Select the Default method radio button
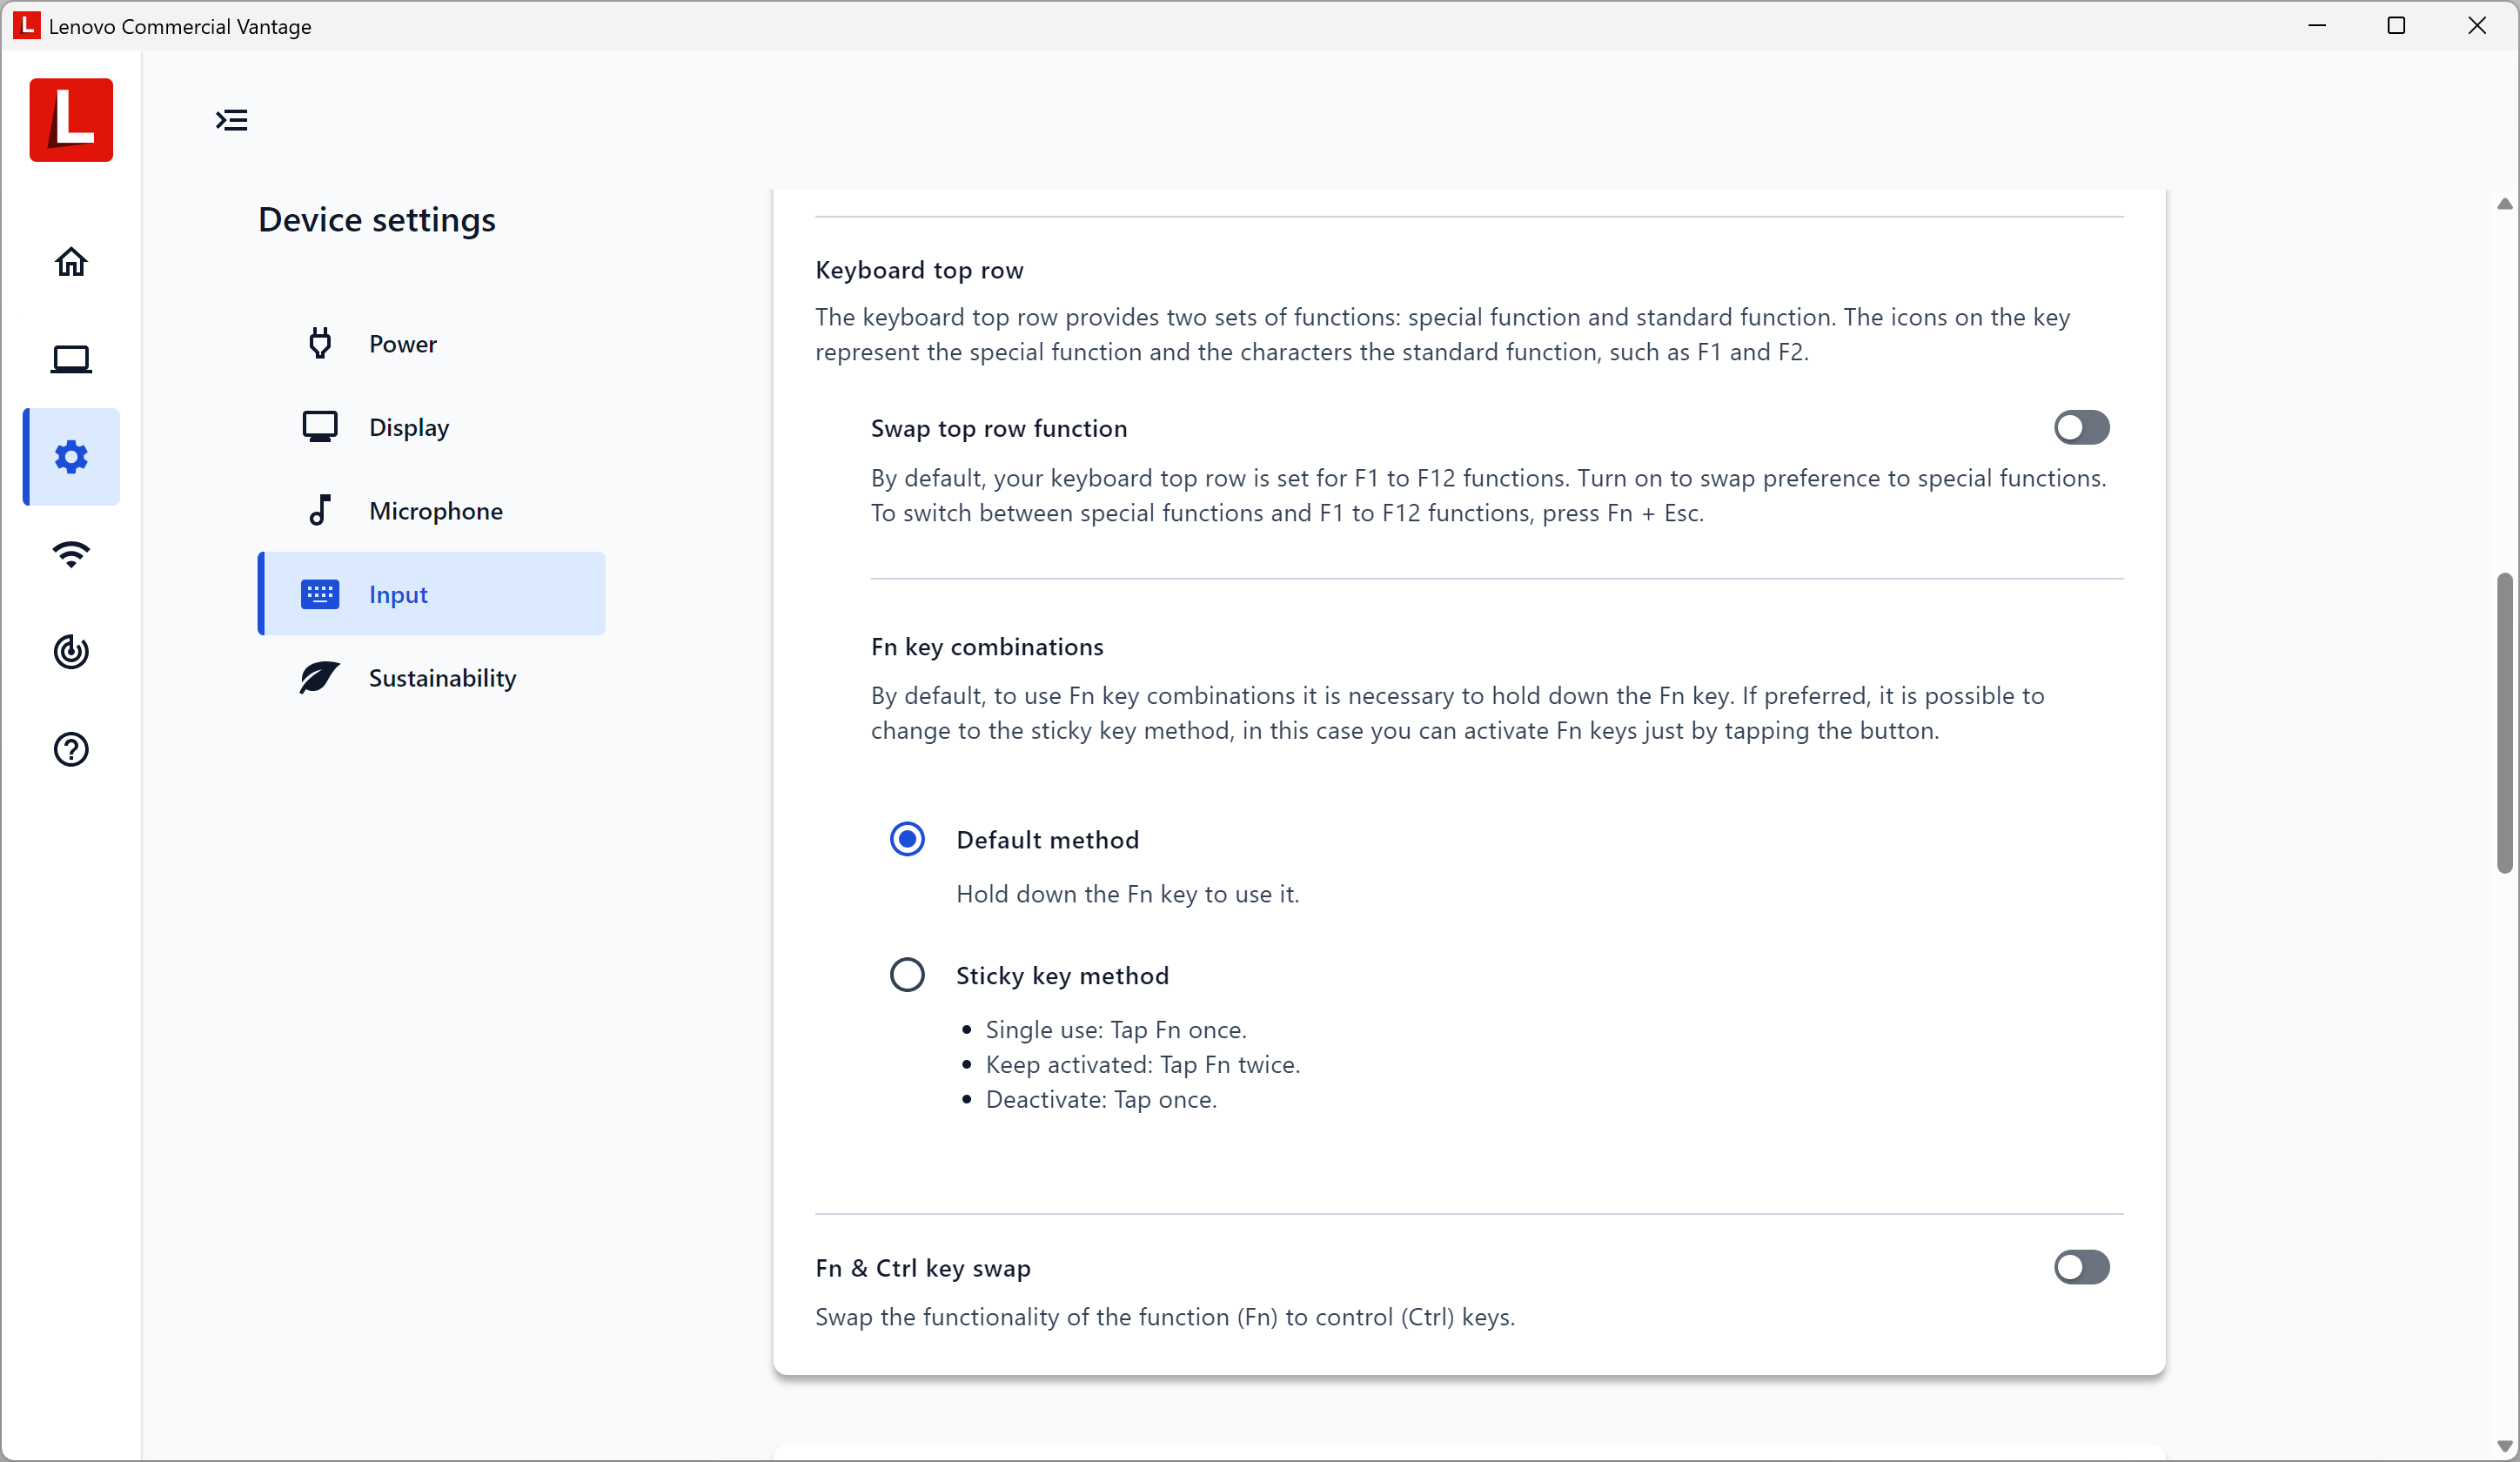Image resolution: width=2520 pixels, height=1462 pixels. (x=907, y=839)
